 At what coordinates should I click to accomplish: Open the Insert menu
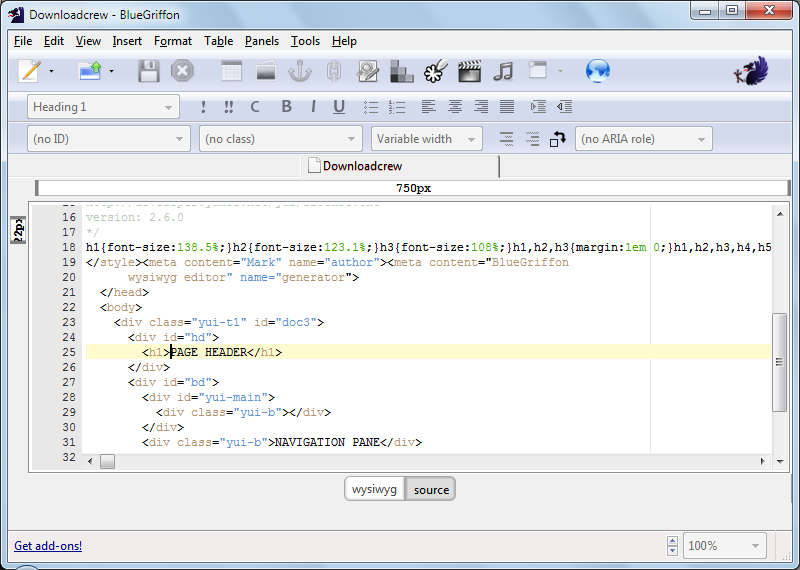[x=127, y=41]
